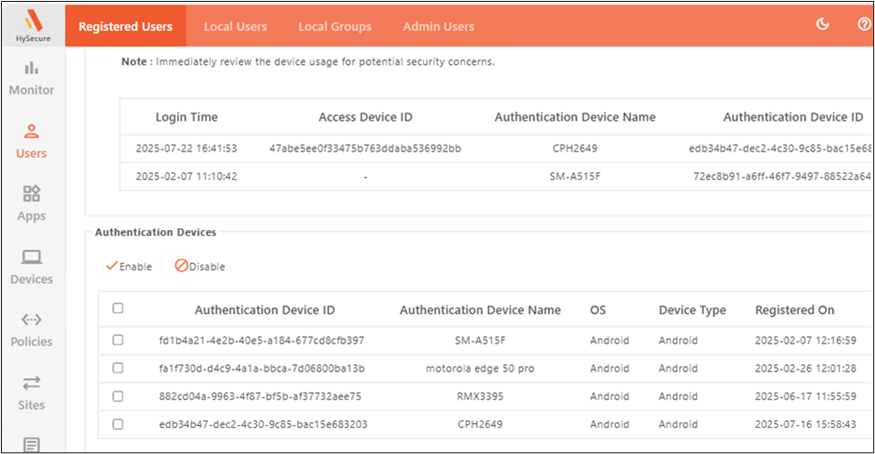Toggle dark mode moon icon

(823, 25)
